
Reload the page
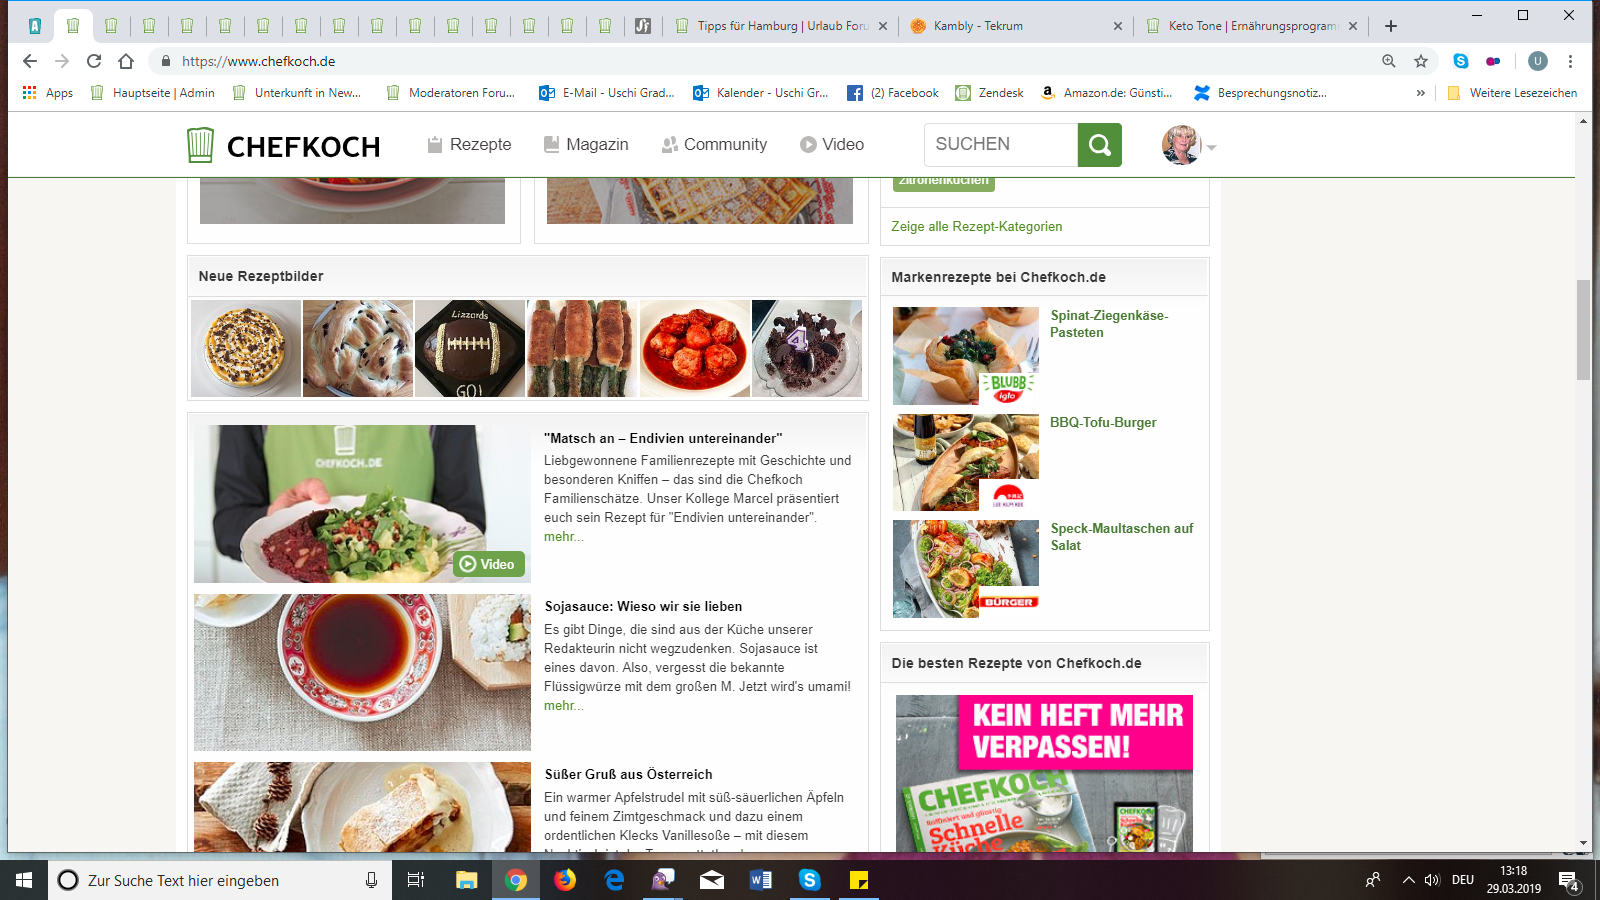94,61
